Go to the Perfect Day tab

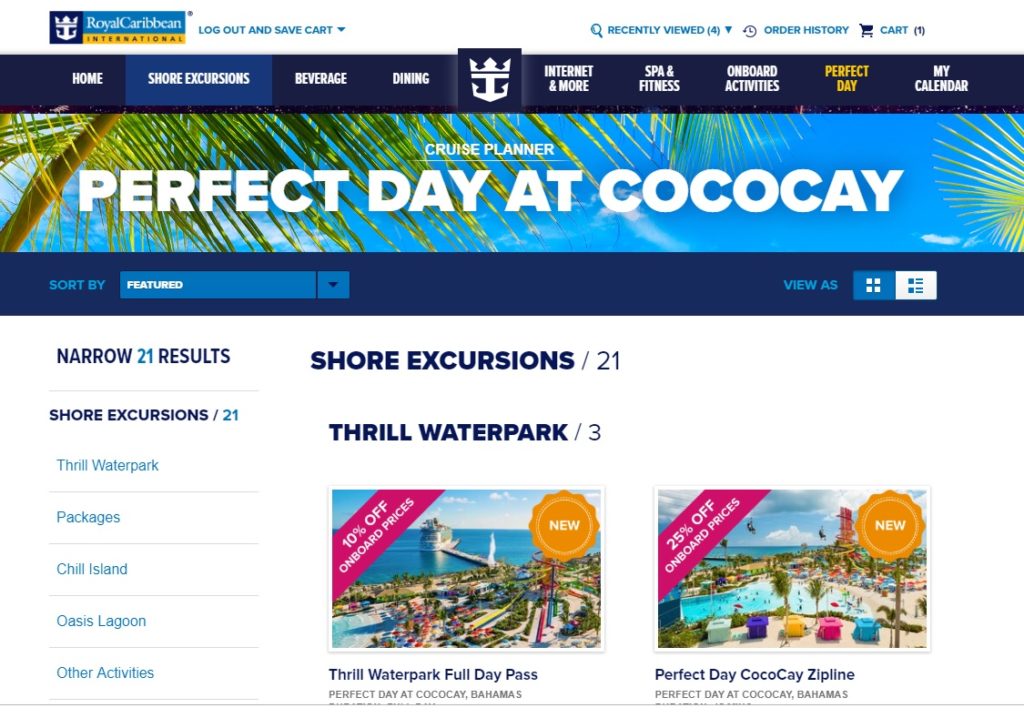coord(846,79)
